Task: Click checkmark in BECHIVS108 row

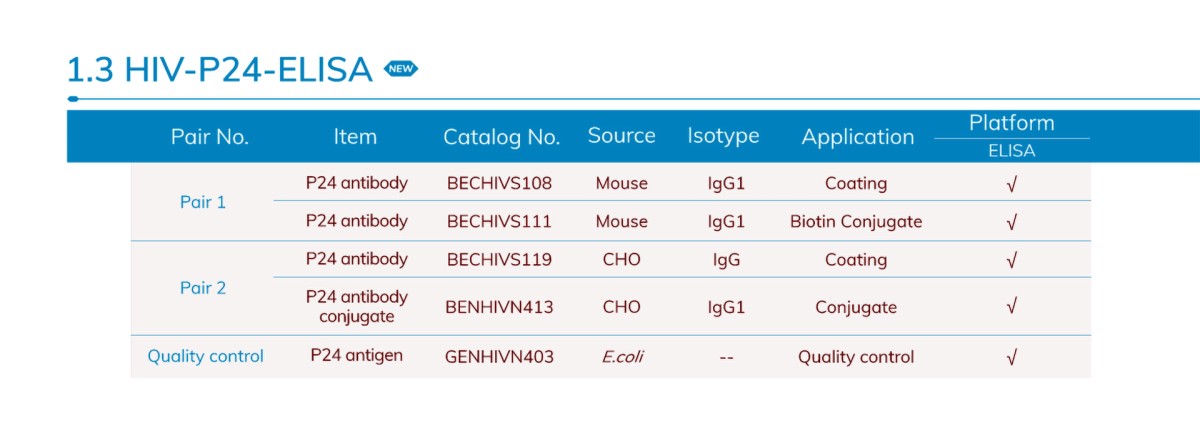Action: (x=1011, y=184)
